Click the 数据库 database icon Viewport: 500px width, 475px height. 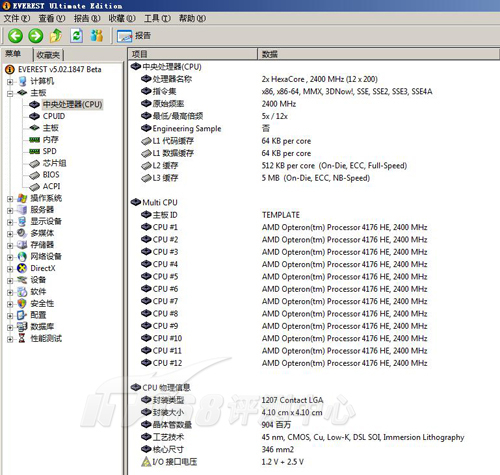[x=22, y=327]
